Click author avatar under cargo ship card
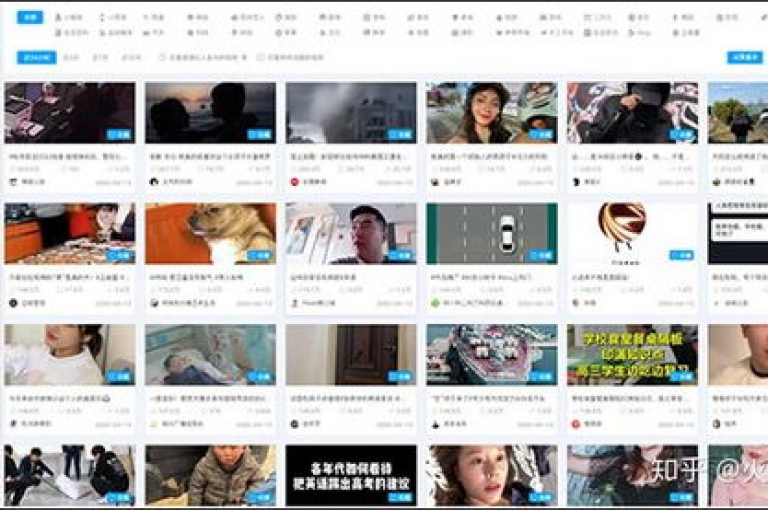The height and width of the screenshot is (510, 768). click(x=435, y=424)
